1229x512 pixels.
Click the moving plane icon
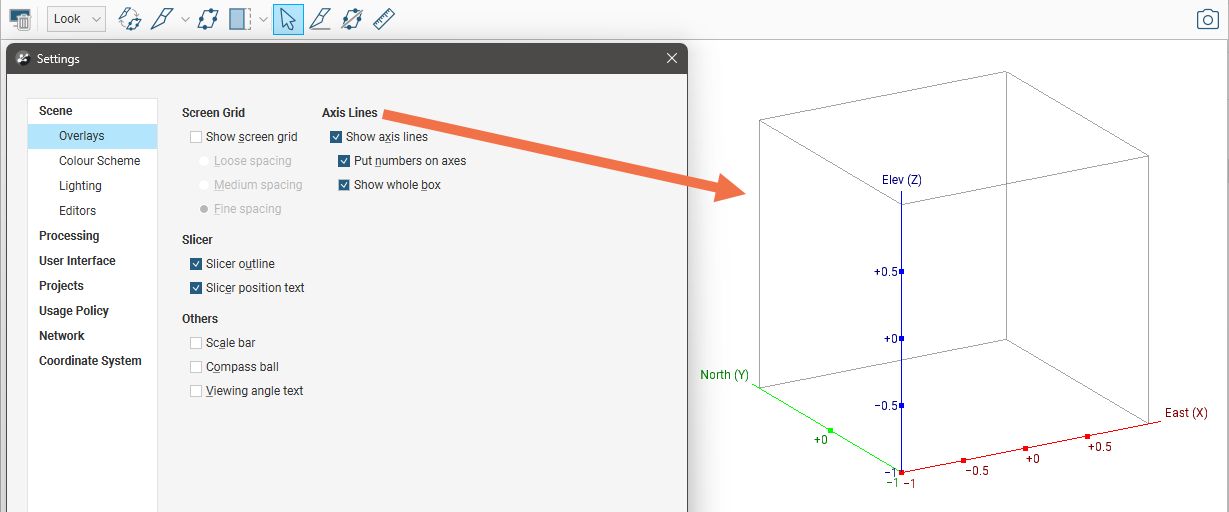(x=208, y=19)
